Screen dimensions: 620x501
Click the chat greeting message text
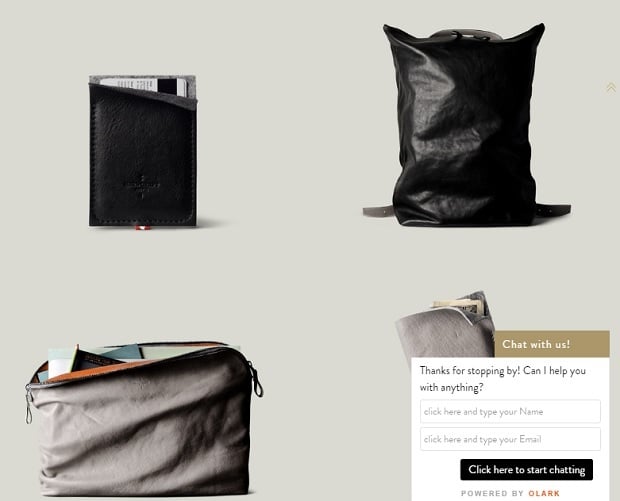[503, 379]
